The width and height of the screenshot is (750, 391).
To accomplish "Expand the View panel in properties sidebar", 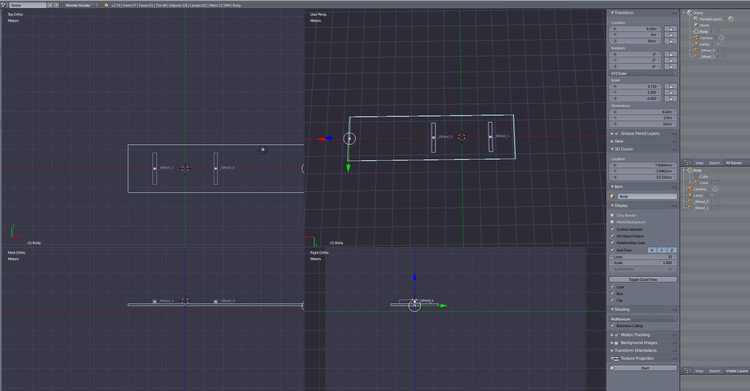I will (612, 141).
